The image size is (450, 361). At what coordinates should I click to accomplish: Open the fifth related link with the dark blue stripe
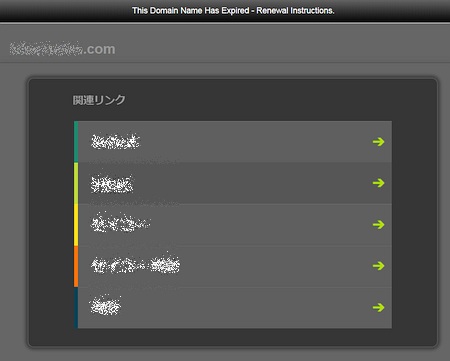pos(233,307)
